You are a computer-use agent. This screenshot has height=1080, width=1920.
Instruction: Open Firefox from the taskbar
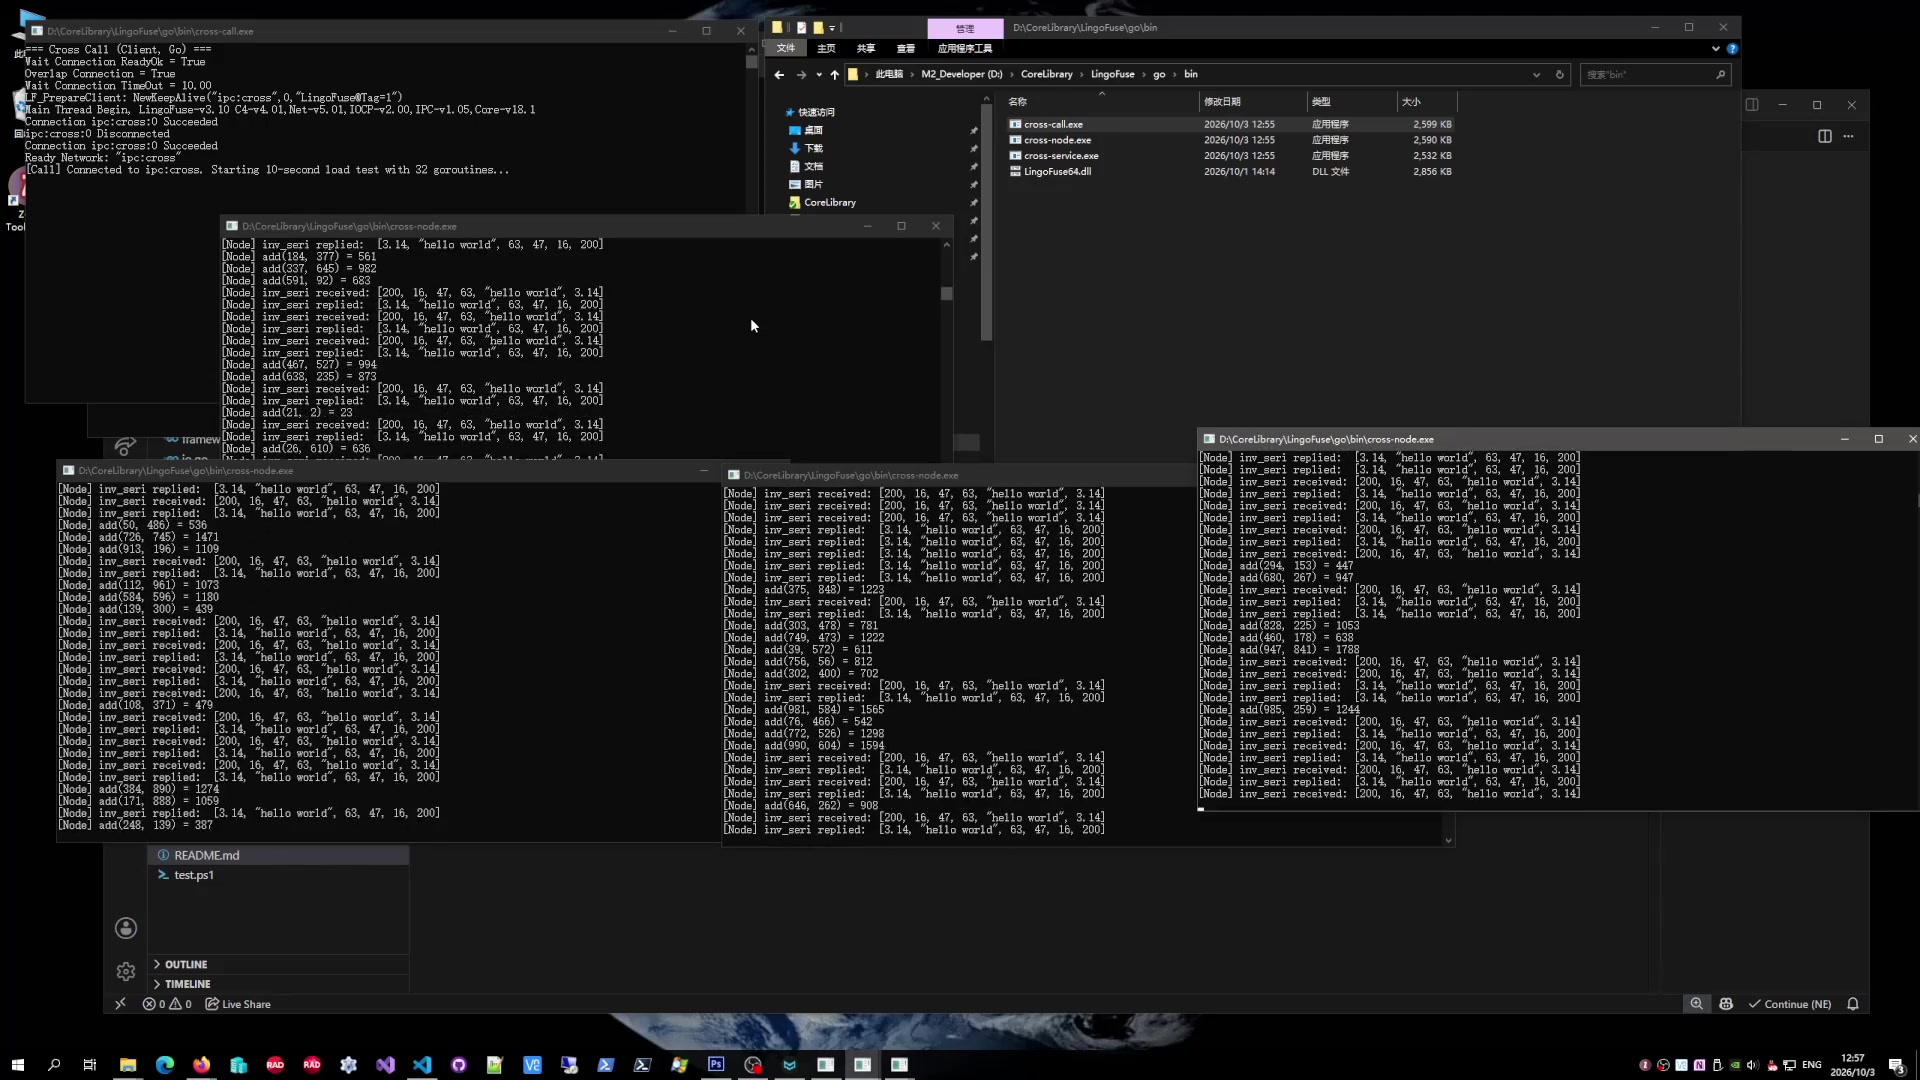pyautogui.click(x=202, y=1065)
